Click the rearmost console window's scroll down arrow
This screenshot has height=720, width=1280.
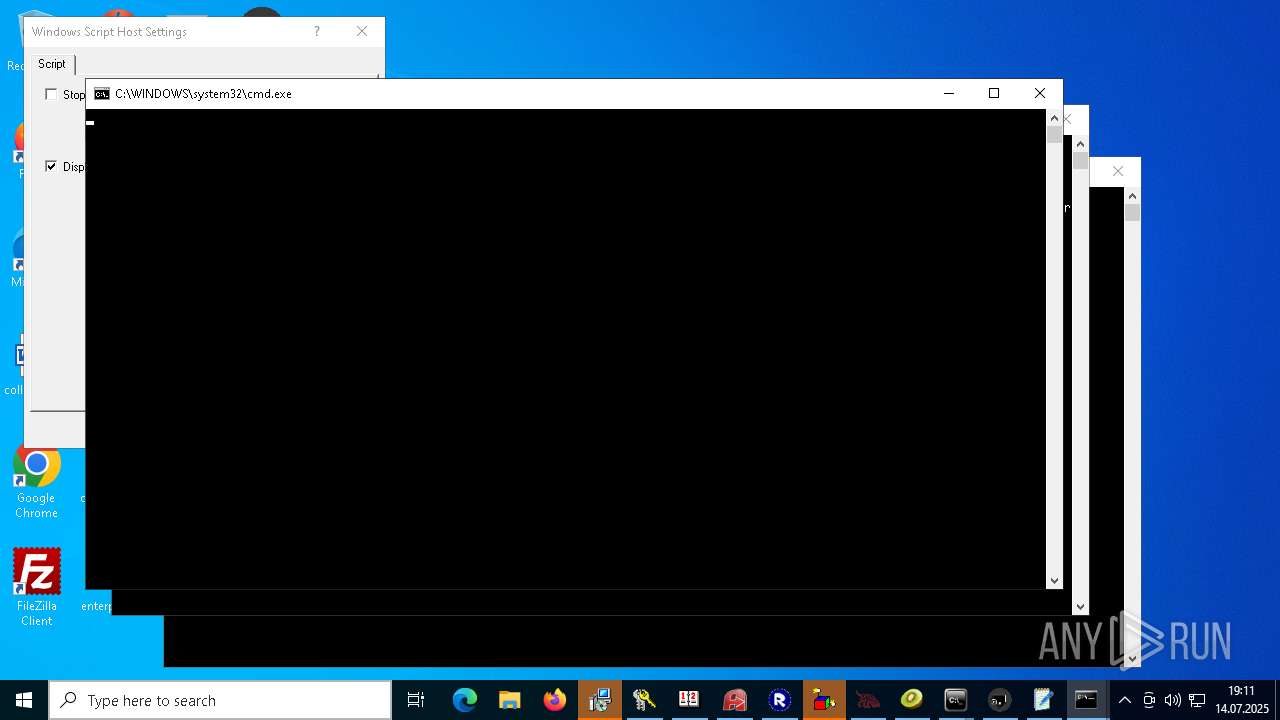click(x=1132, y=658)
